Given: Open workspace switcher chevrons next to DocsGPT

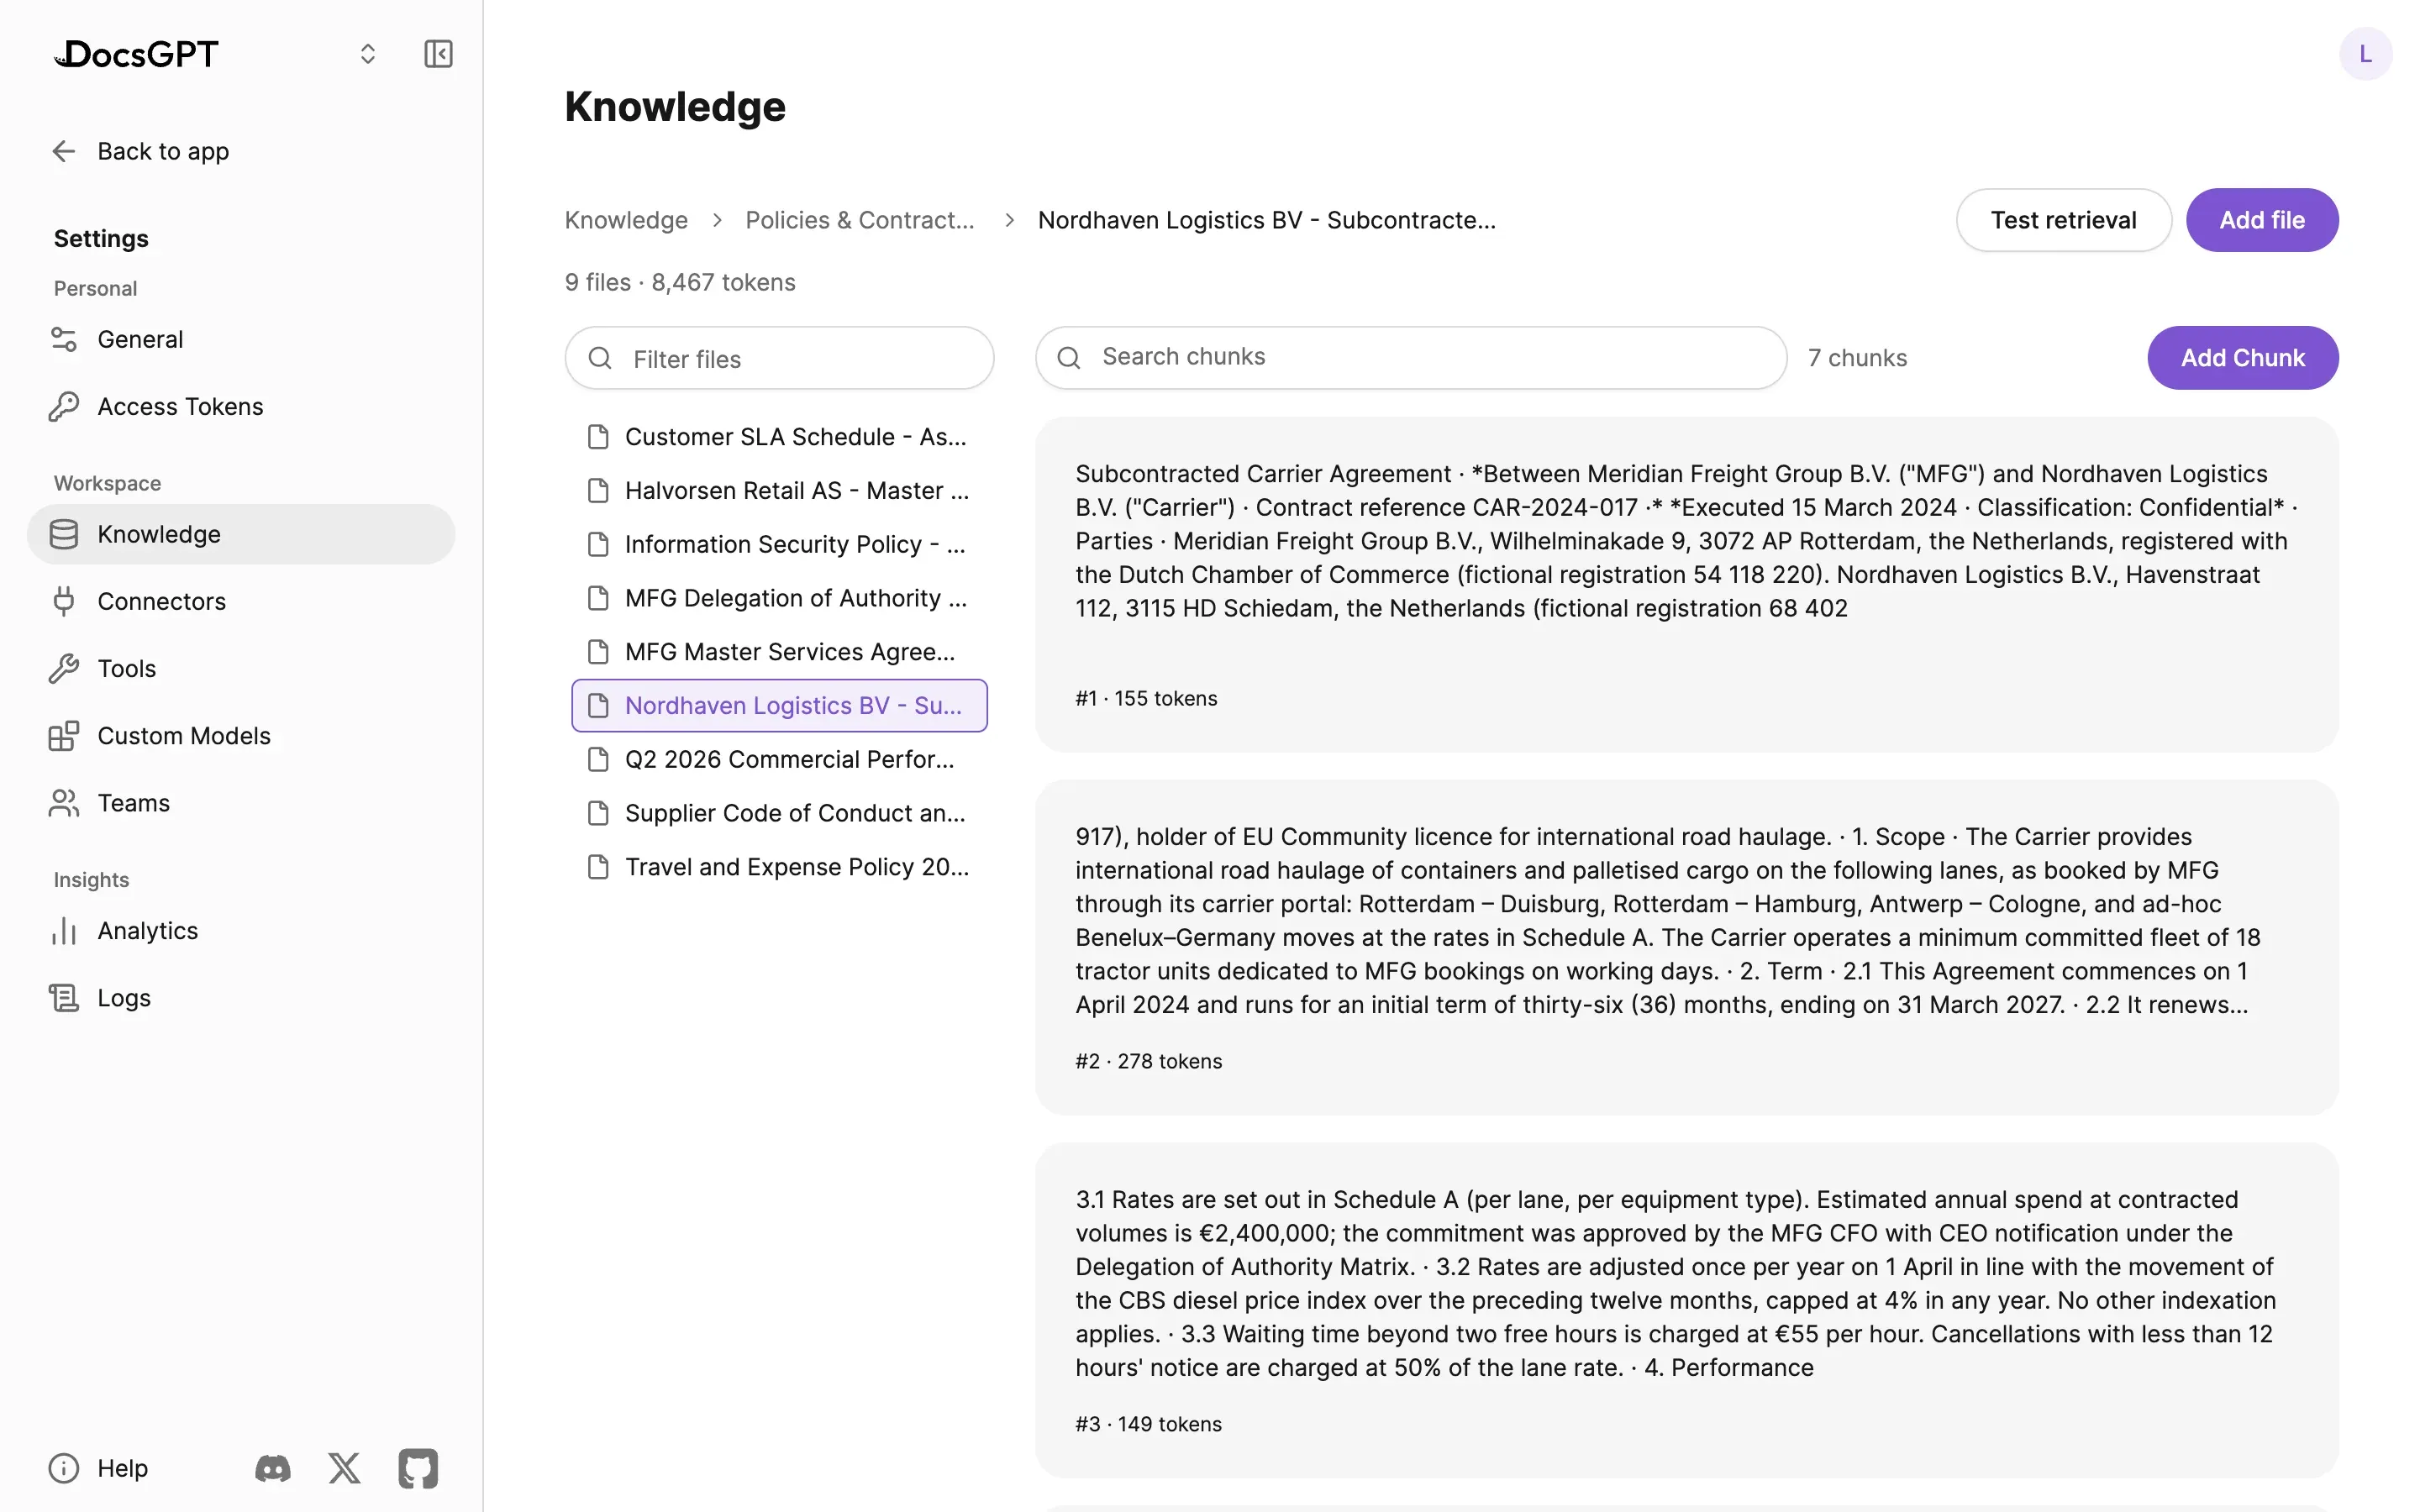Looking at the screenshot, I should tap(368, 54).
